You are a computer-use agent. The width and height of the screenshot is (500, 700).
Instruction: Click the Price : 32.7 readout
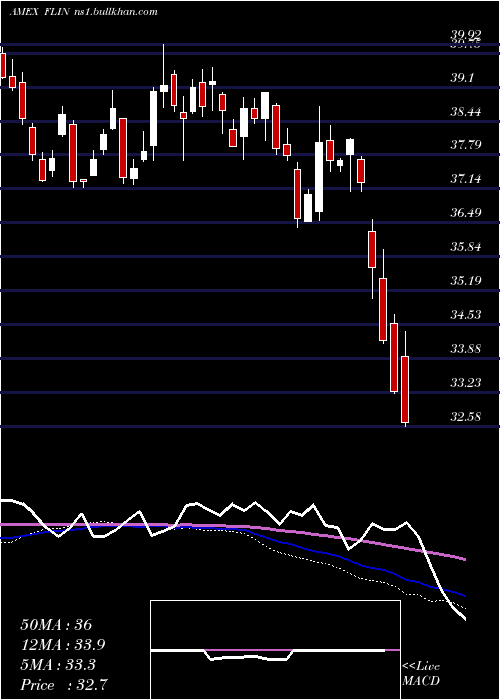(63, 685)
